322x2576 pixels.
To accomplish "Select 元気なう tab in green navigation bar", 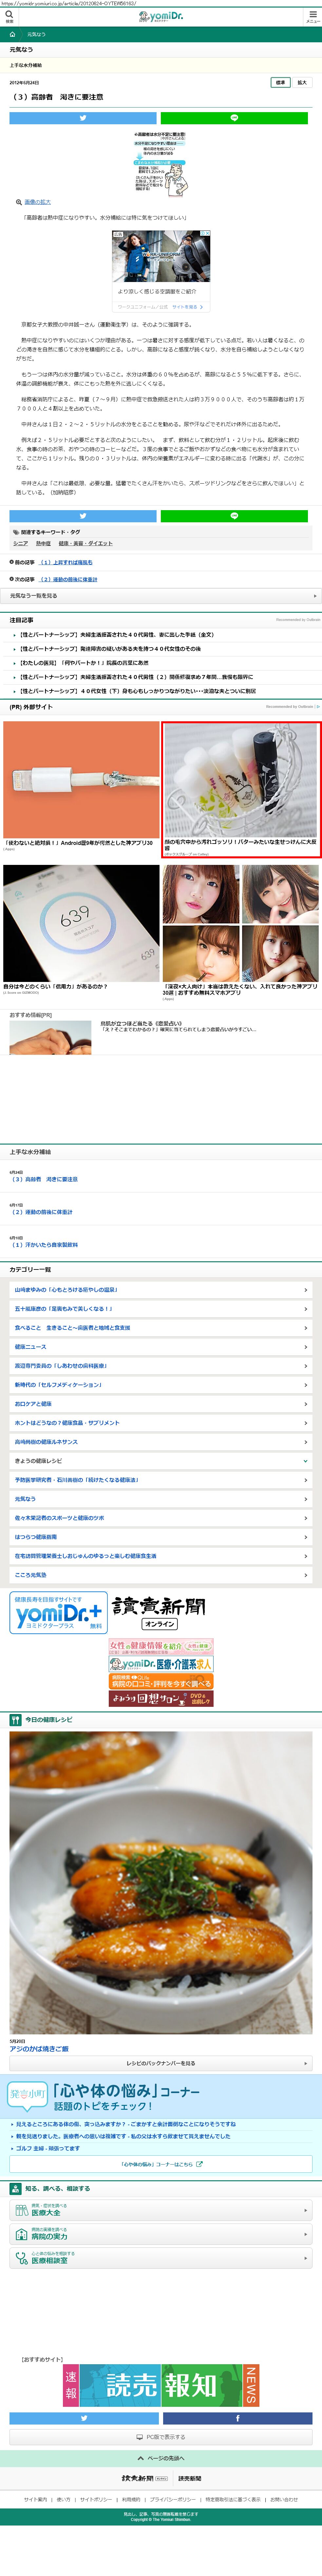I will tap(36, 34).
